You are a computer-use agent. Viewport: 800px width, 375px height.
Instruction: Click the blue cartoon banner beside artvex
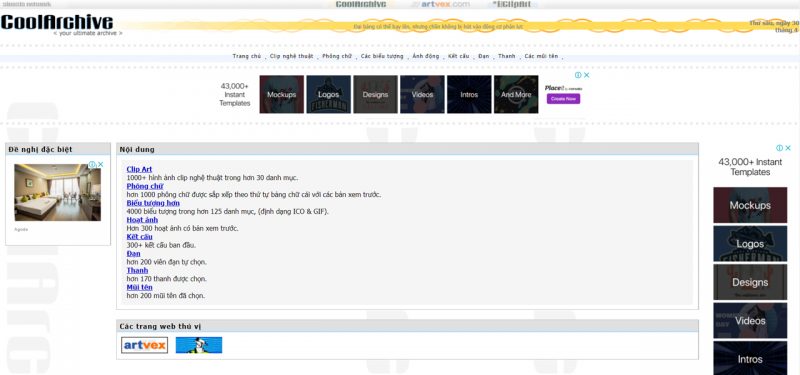pyautogui.click(x=199, y=345)
